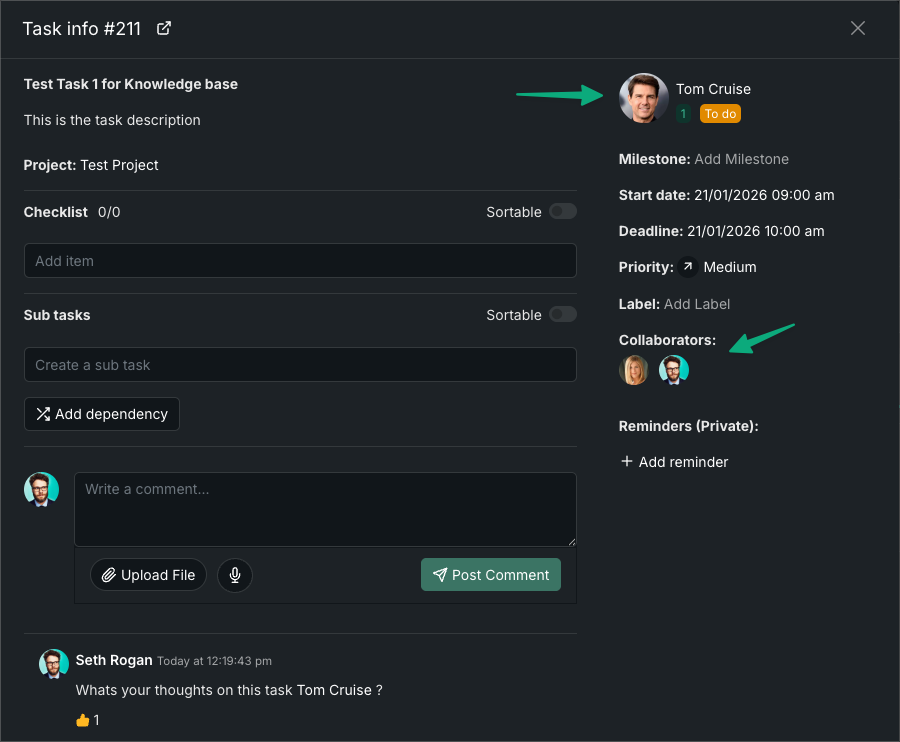Click Seth Rogan's avatar in the comment
900x742 pixels.
coord(54,664)
